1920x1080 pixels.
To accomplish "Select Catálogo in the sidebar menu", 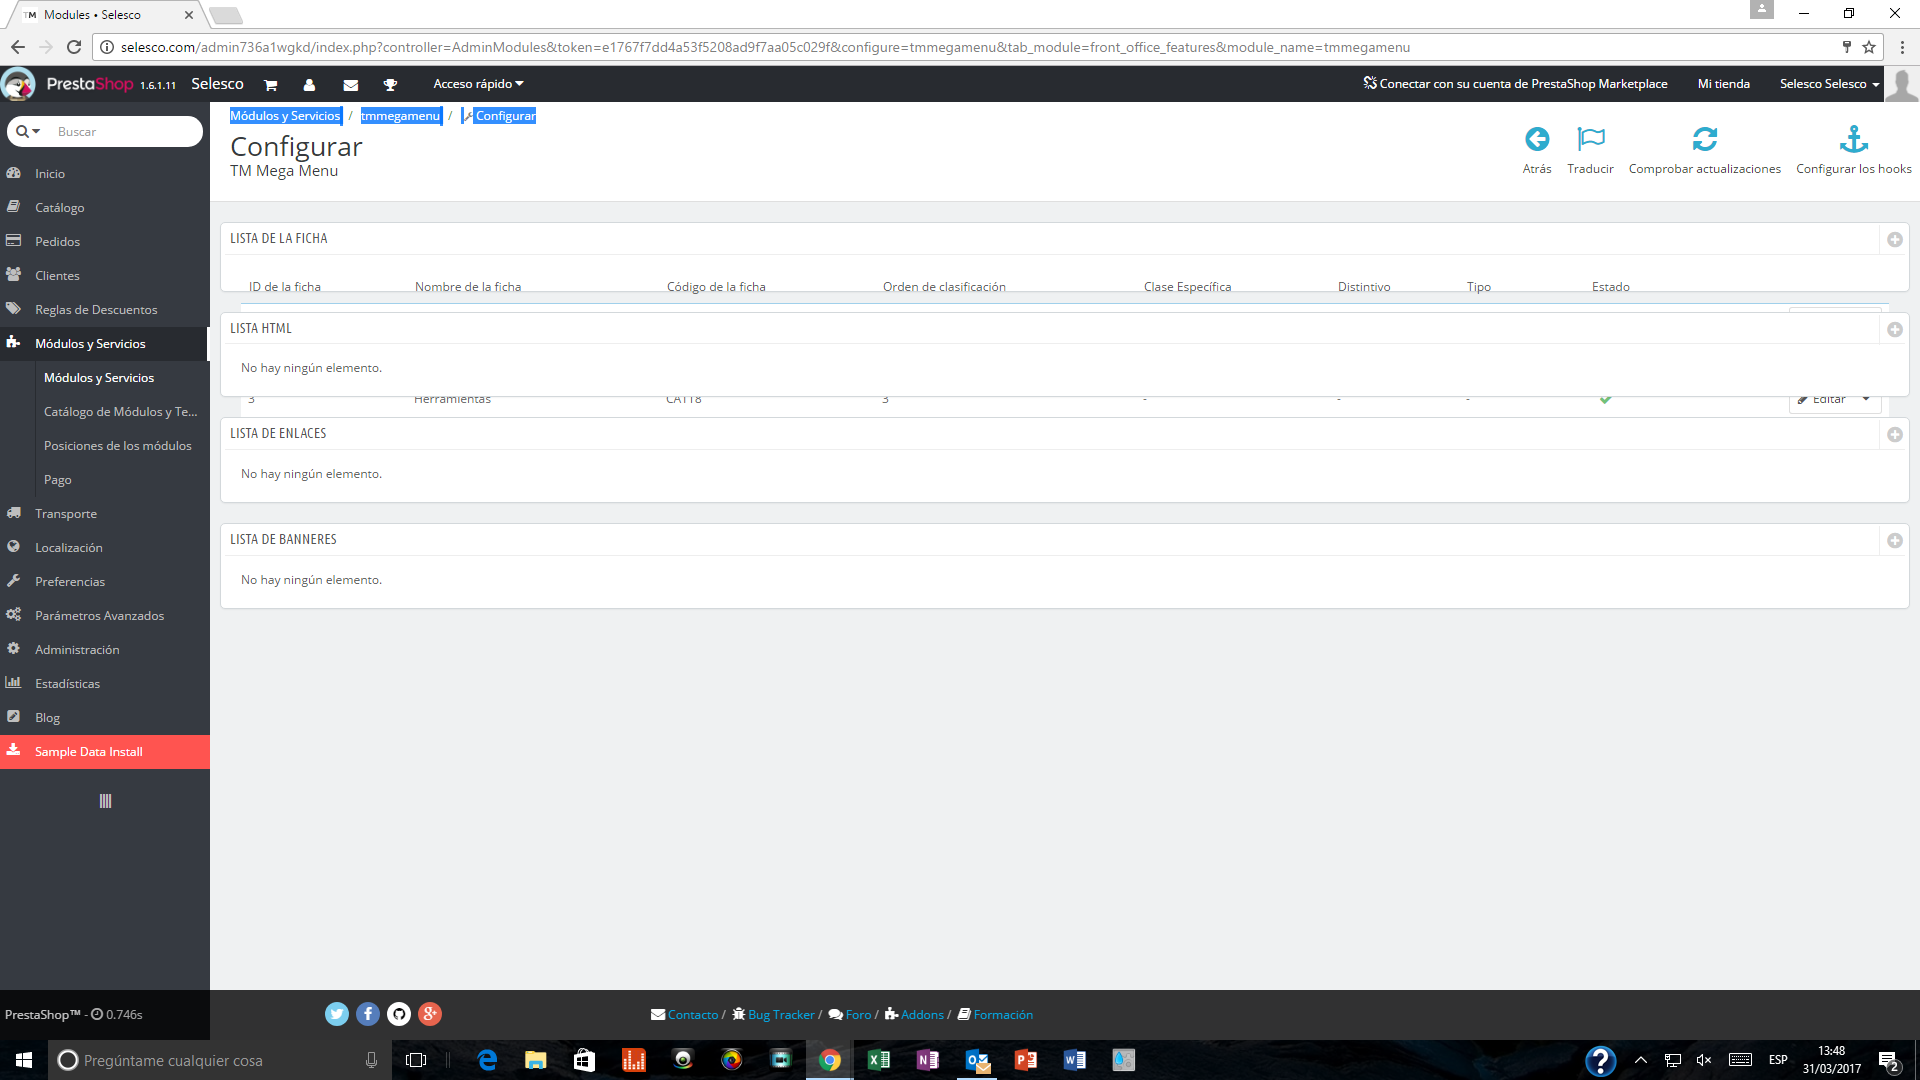I will tap(59, 208).
